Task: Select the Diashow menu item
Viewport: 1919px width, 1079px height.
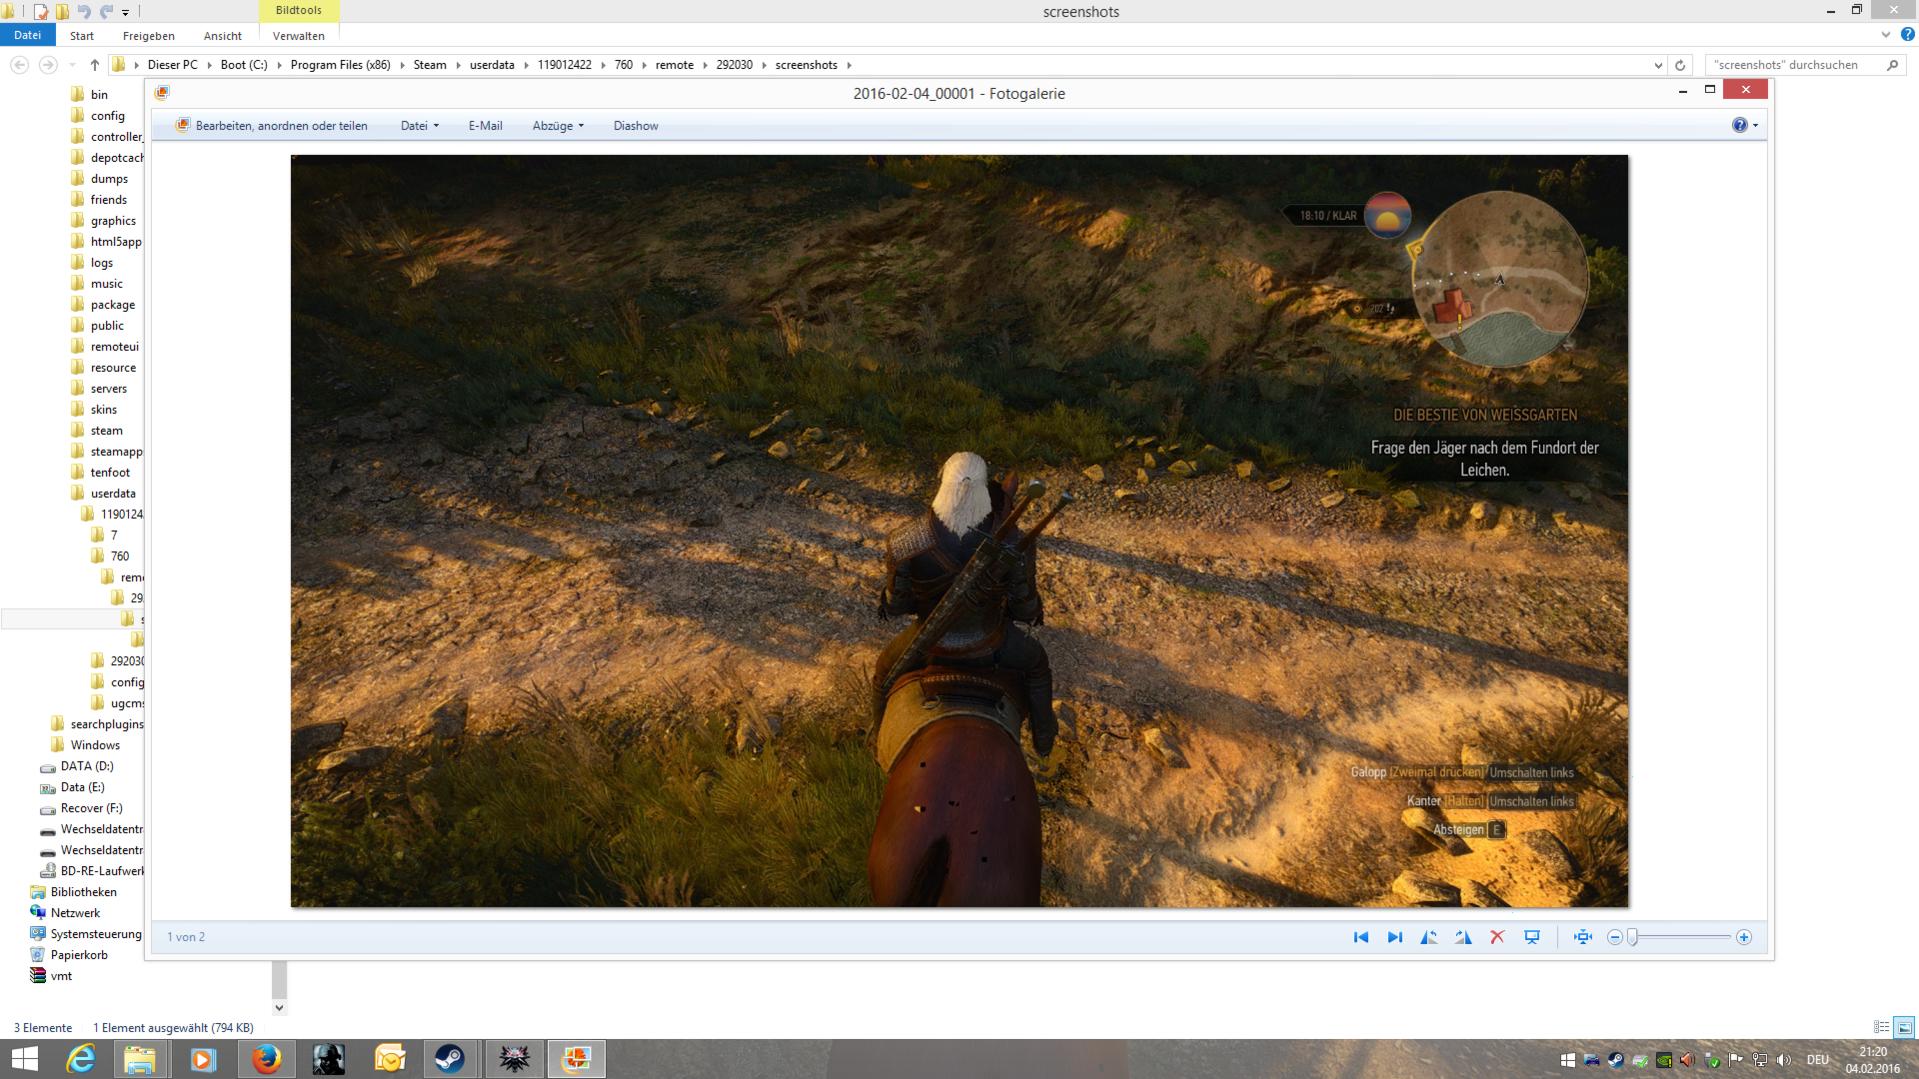Action: coord(636,126)
